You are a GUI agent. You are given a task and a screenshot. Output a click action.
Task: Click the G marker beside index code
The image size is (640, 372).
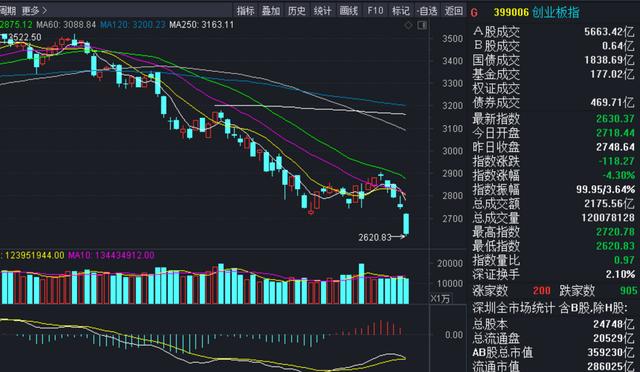tap(474, 13)
